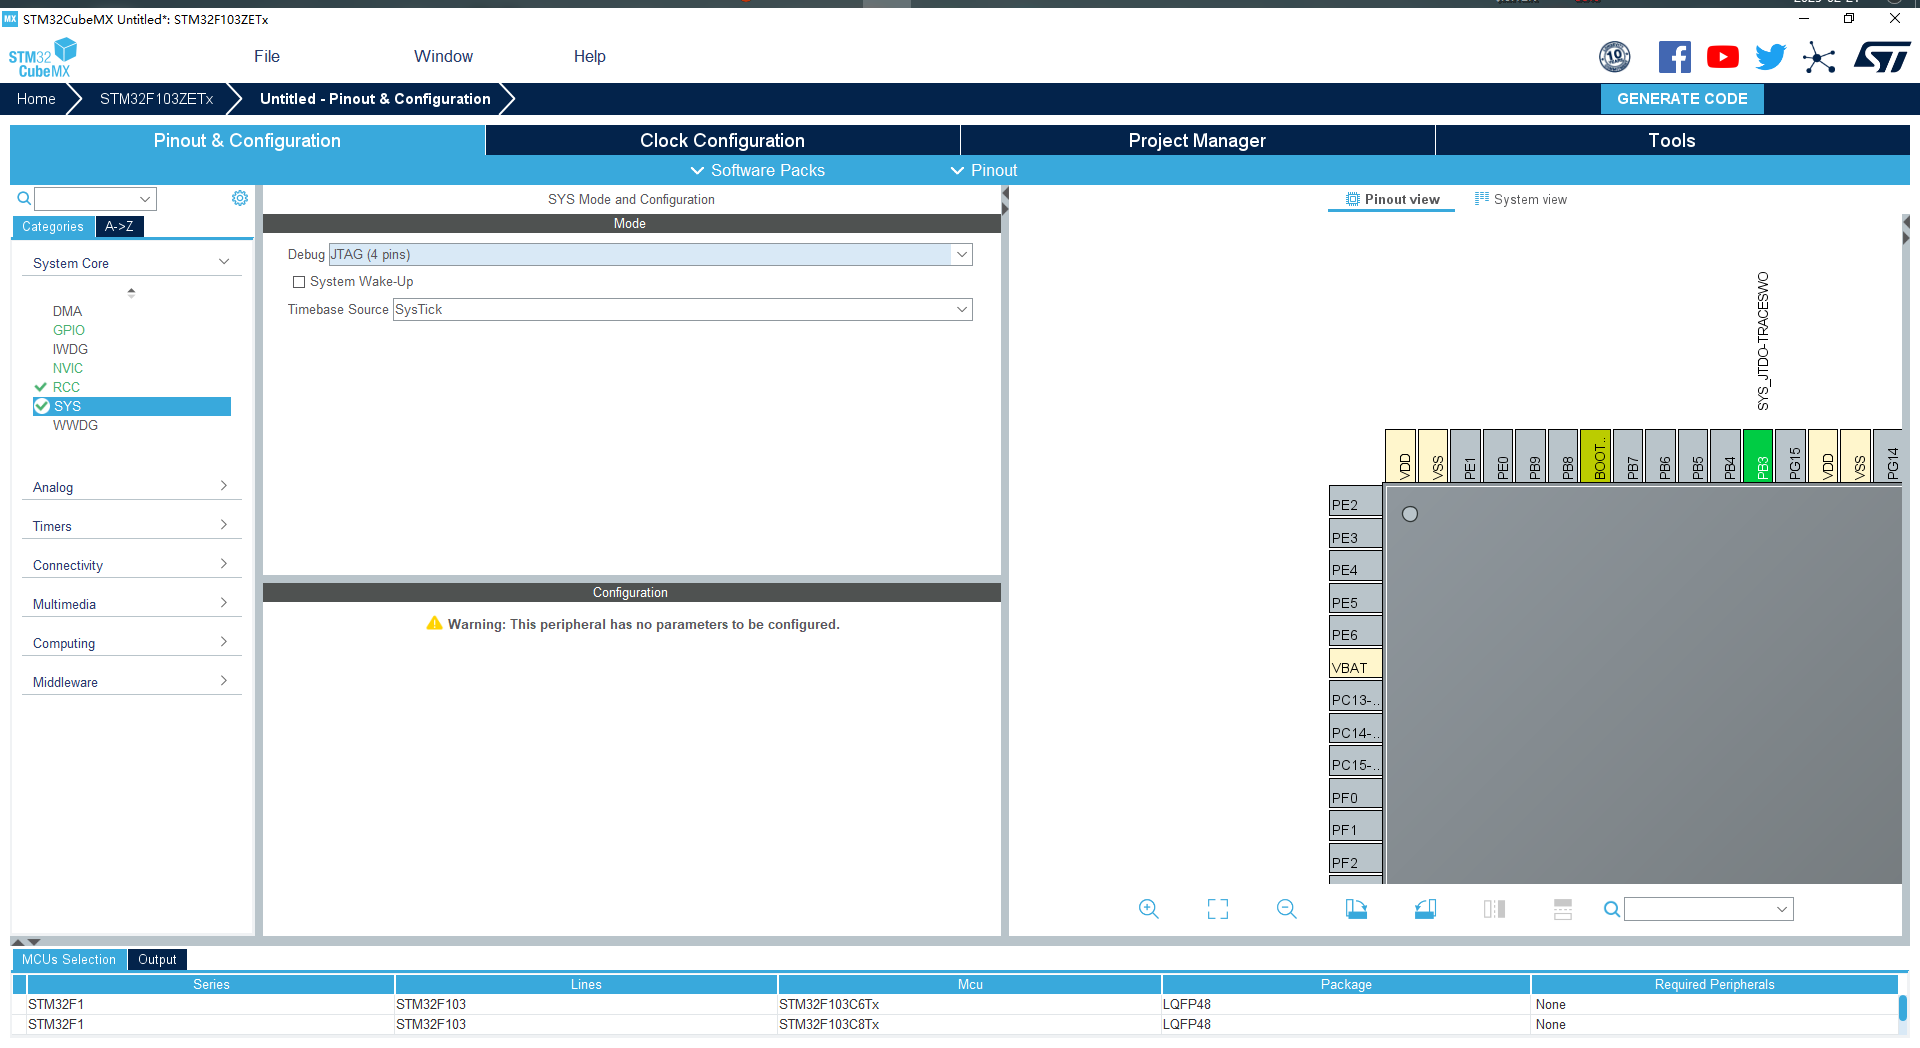
Task: Open the ST Facebook page icon
Action: coord(1675,57)
